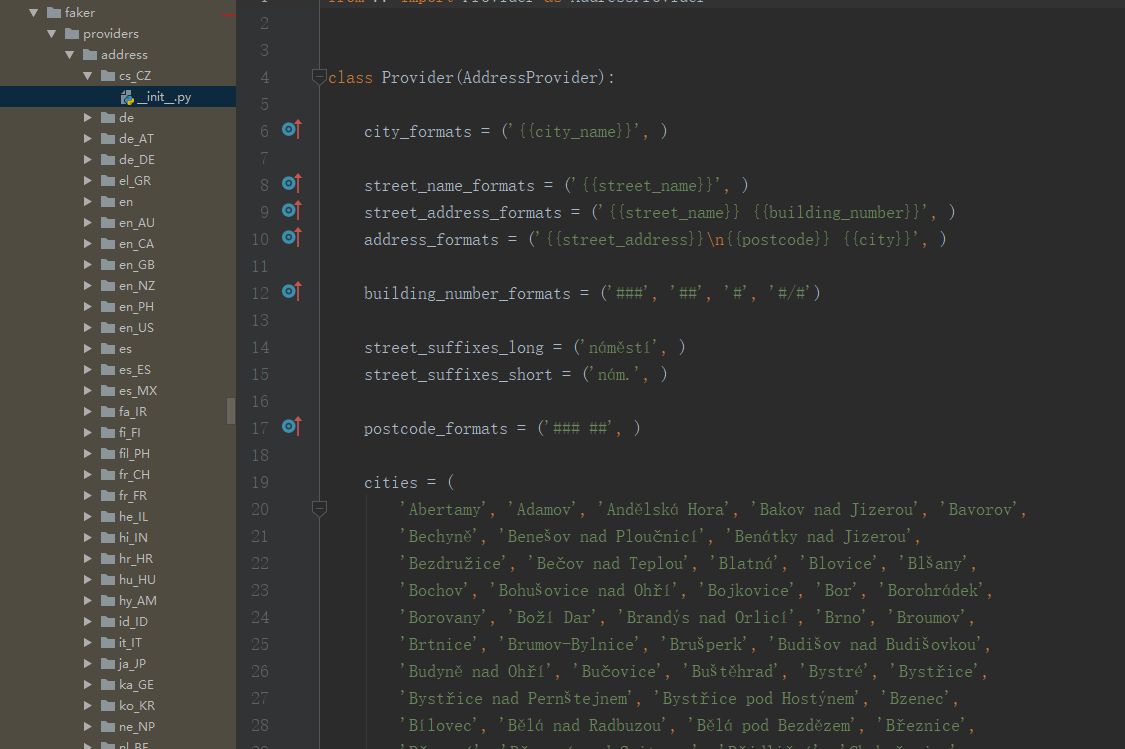The height and width of the screenshot is (749, 1125).
Task: Expand the ko_KR folder arrow
Action: point(88,706)
